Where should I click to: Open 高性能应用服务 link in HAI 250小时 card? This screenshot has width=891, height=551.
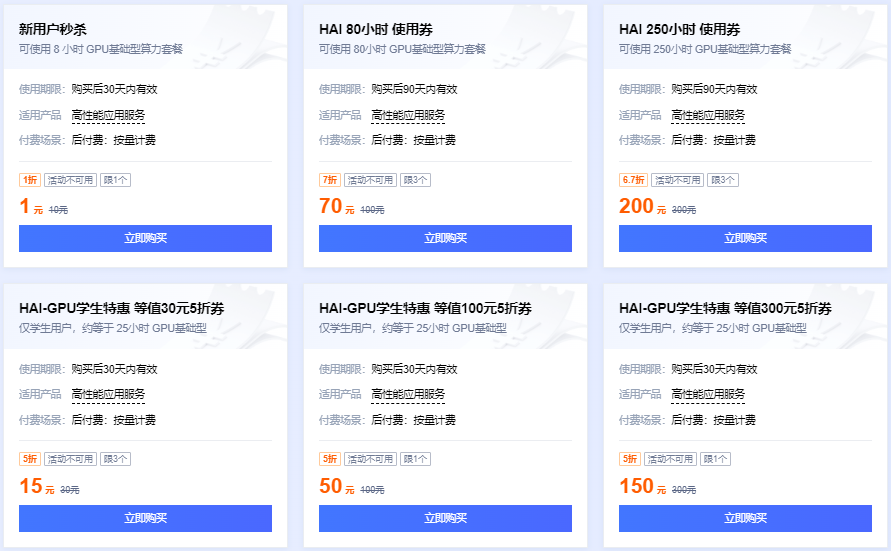[x=708, y=115]
